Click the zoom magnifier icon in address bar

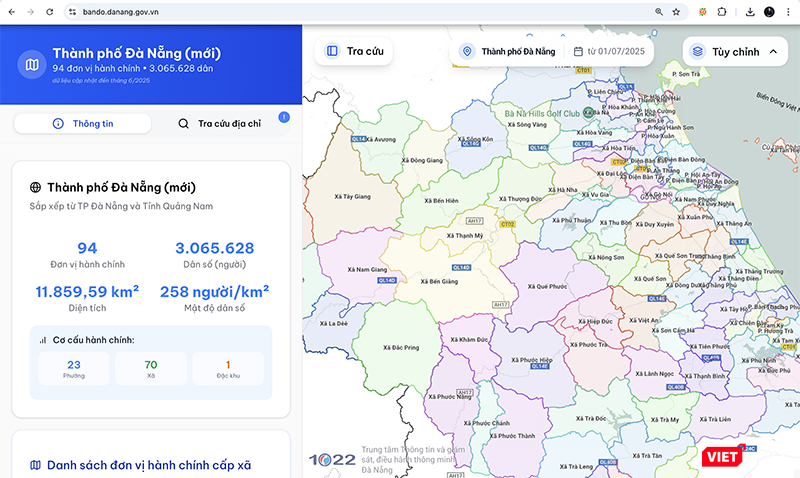click(x=658, y=12)
